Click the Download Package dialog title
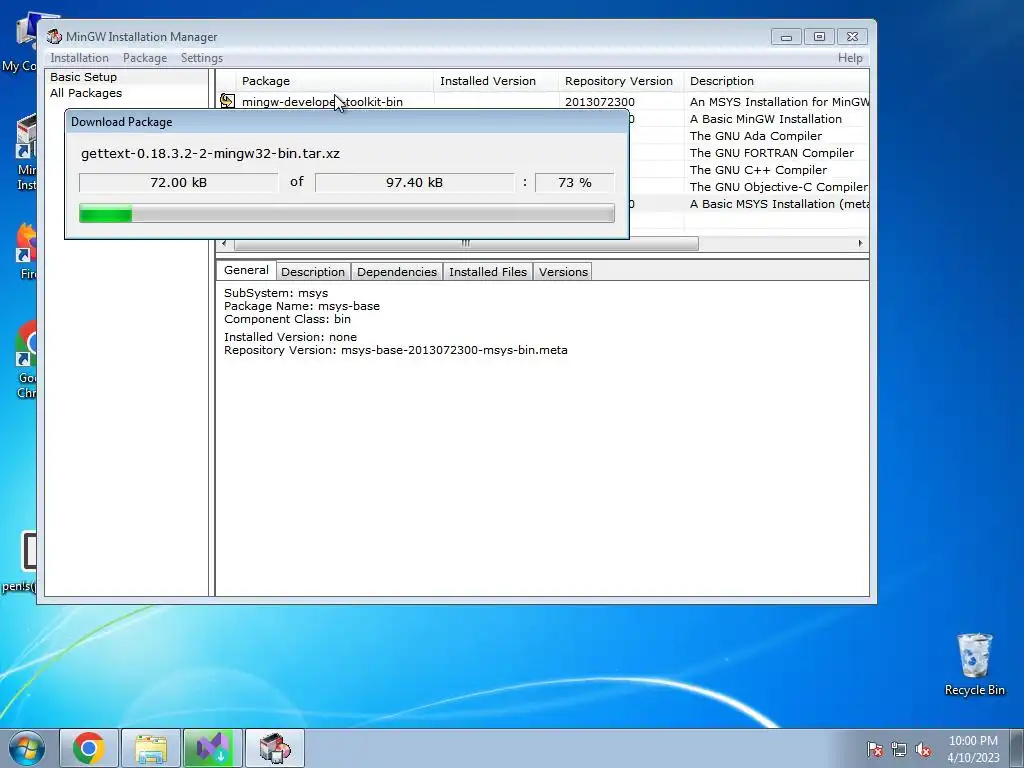1024x768 pixels. click(121, 122)
